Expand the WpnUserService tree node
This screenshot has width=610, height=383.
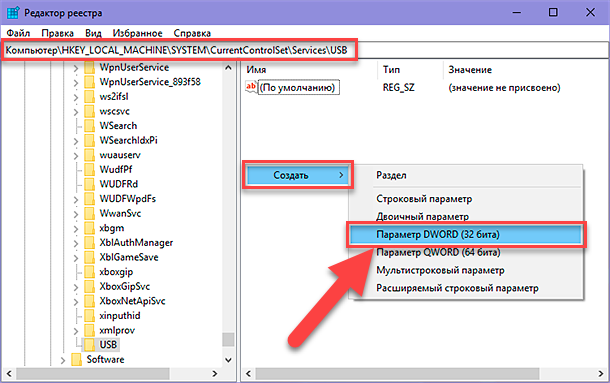click(x=76, y=68)
